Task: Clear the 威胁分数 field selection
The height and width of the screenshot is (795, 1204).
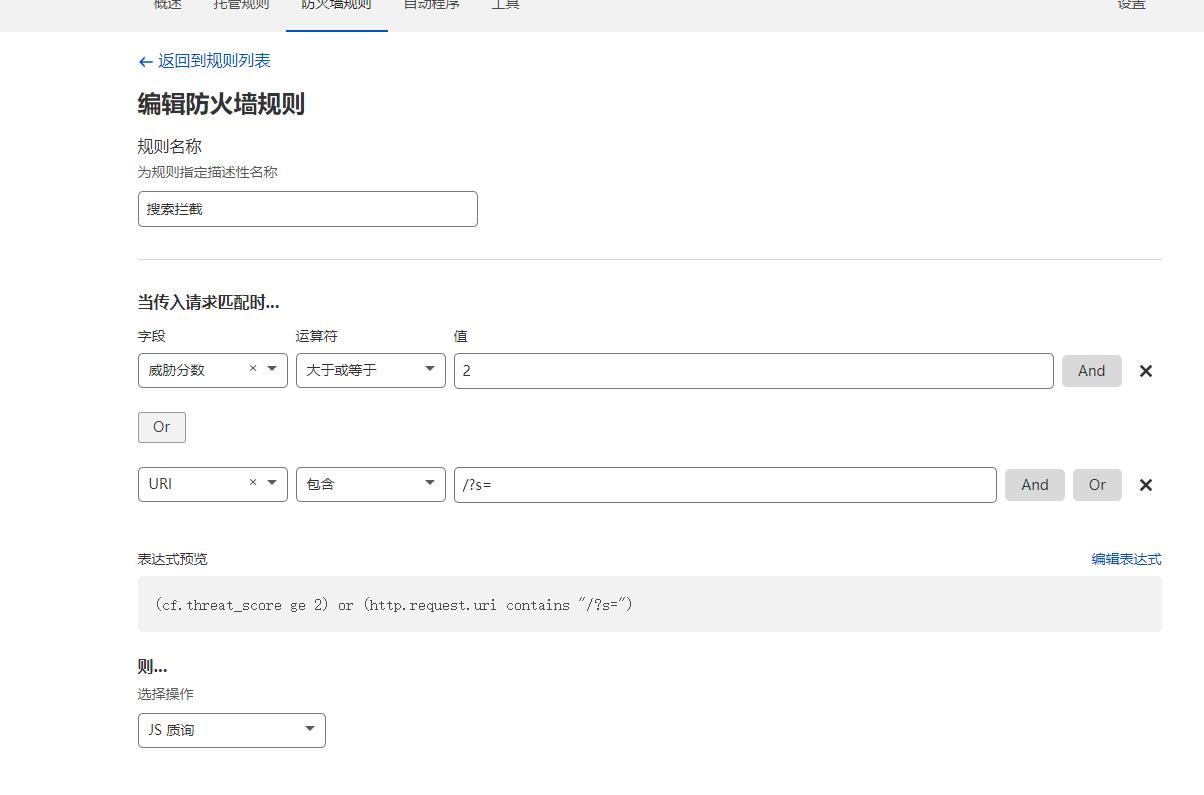Action: 253,369
